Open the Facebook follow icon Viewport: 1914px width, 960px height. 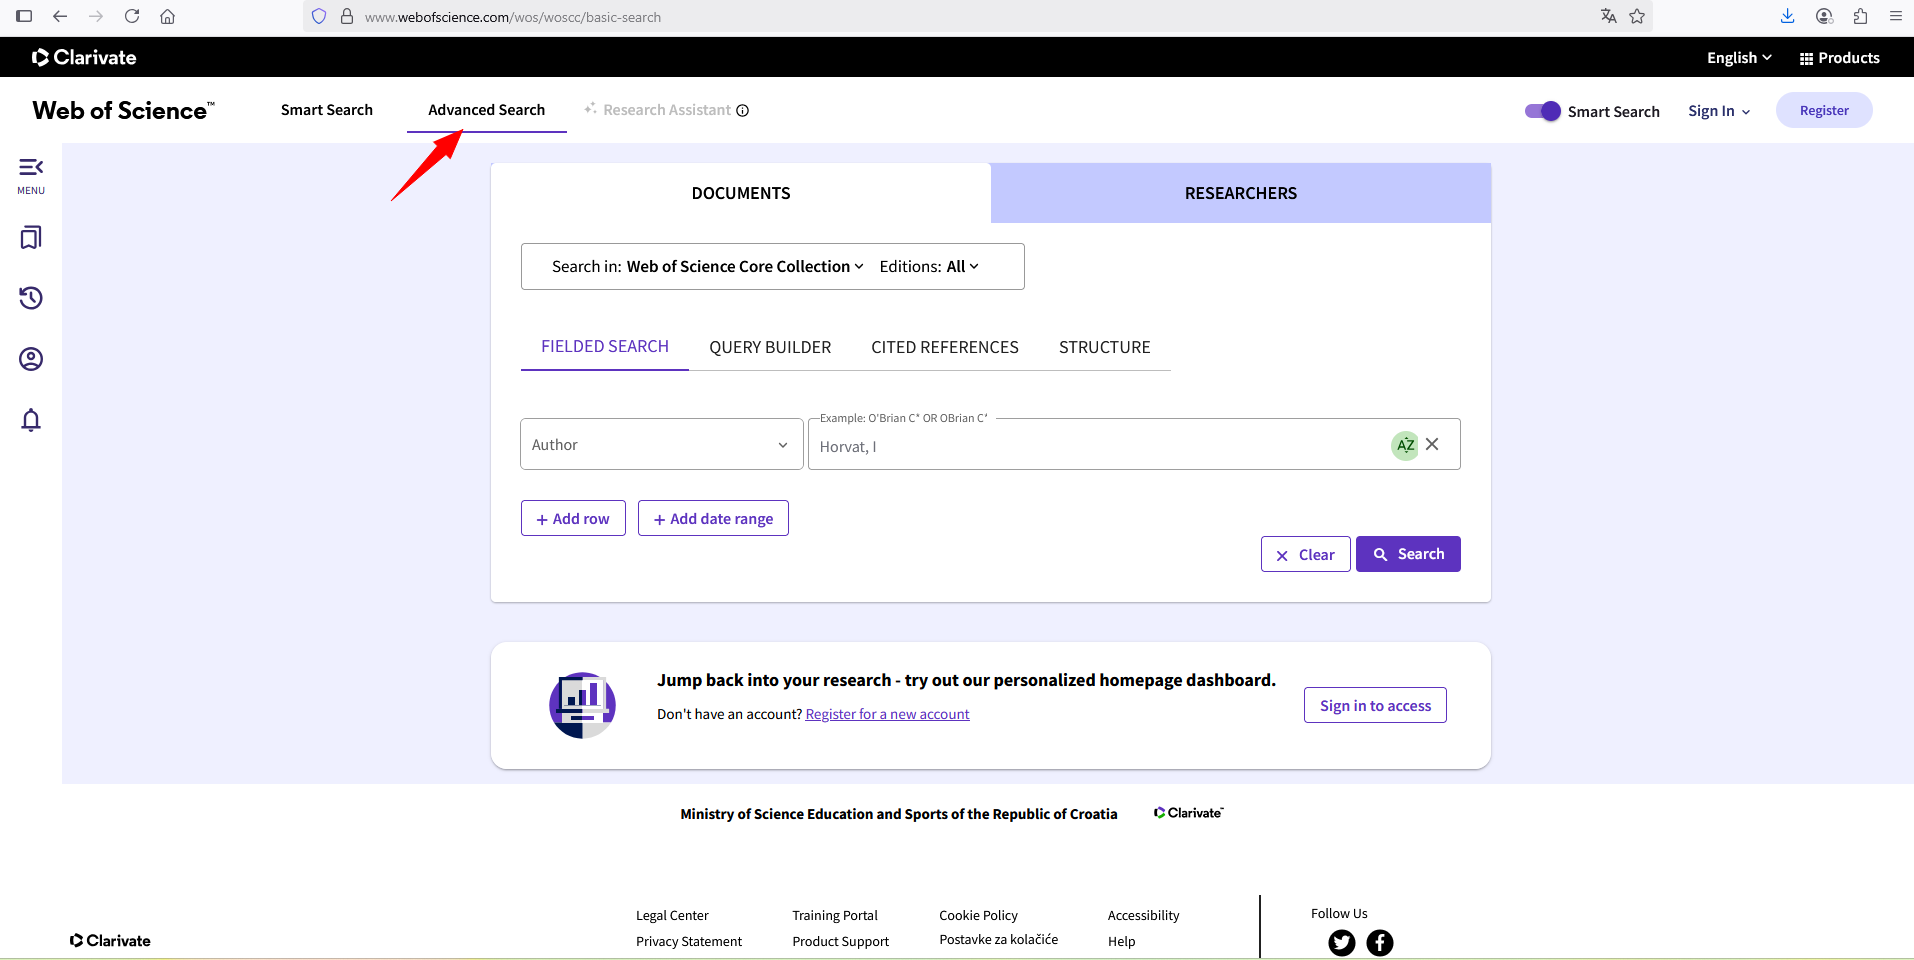(1379, 942)
